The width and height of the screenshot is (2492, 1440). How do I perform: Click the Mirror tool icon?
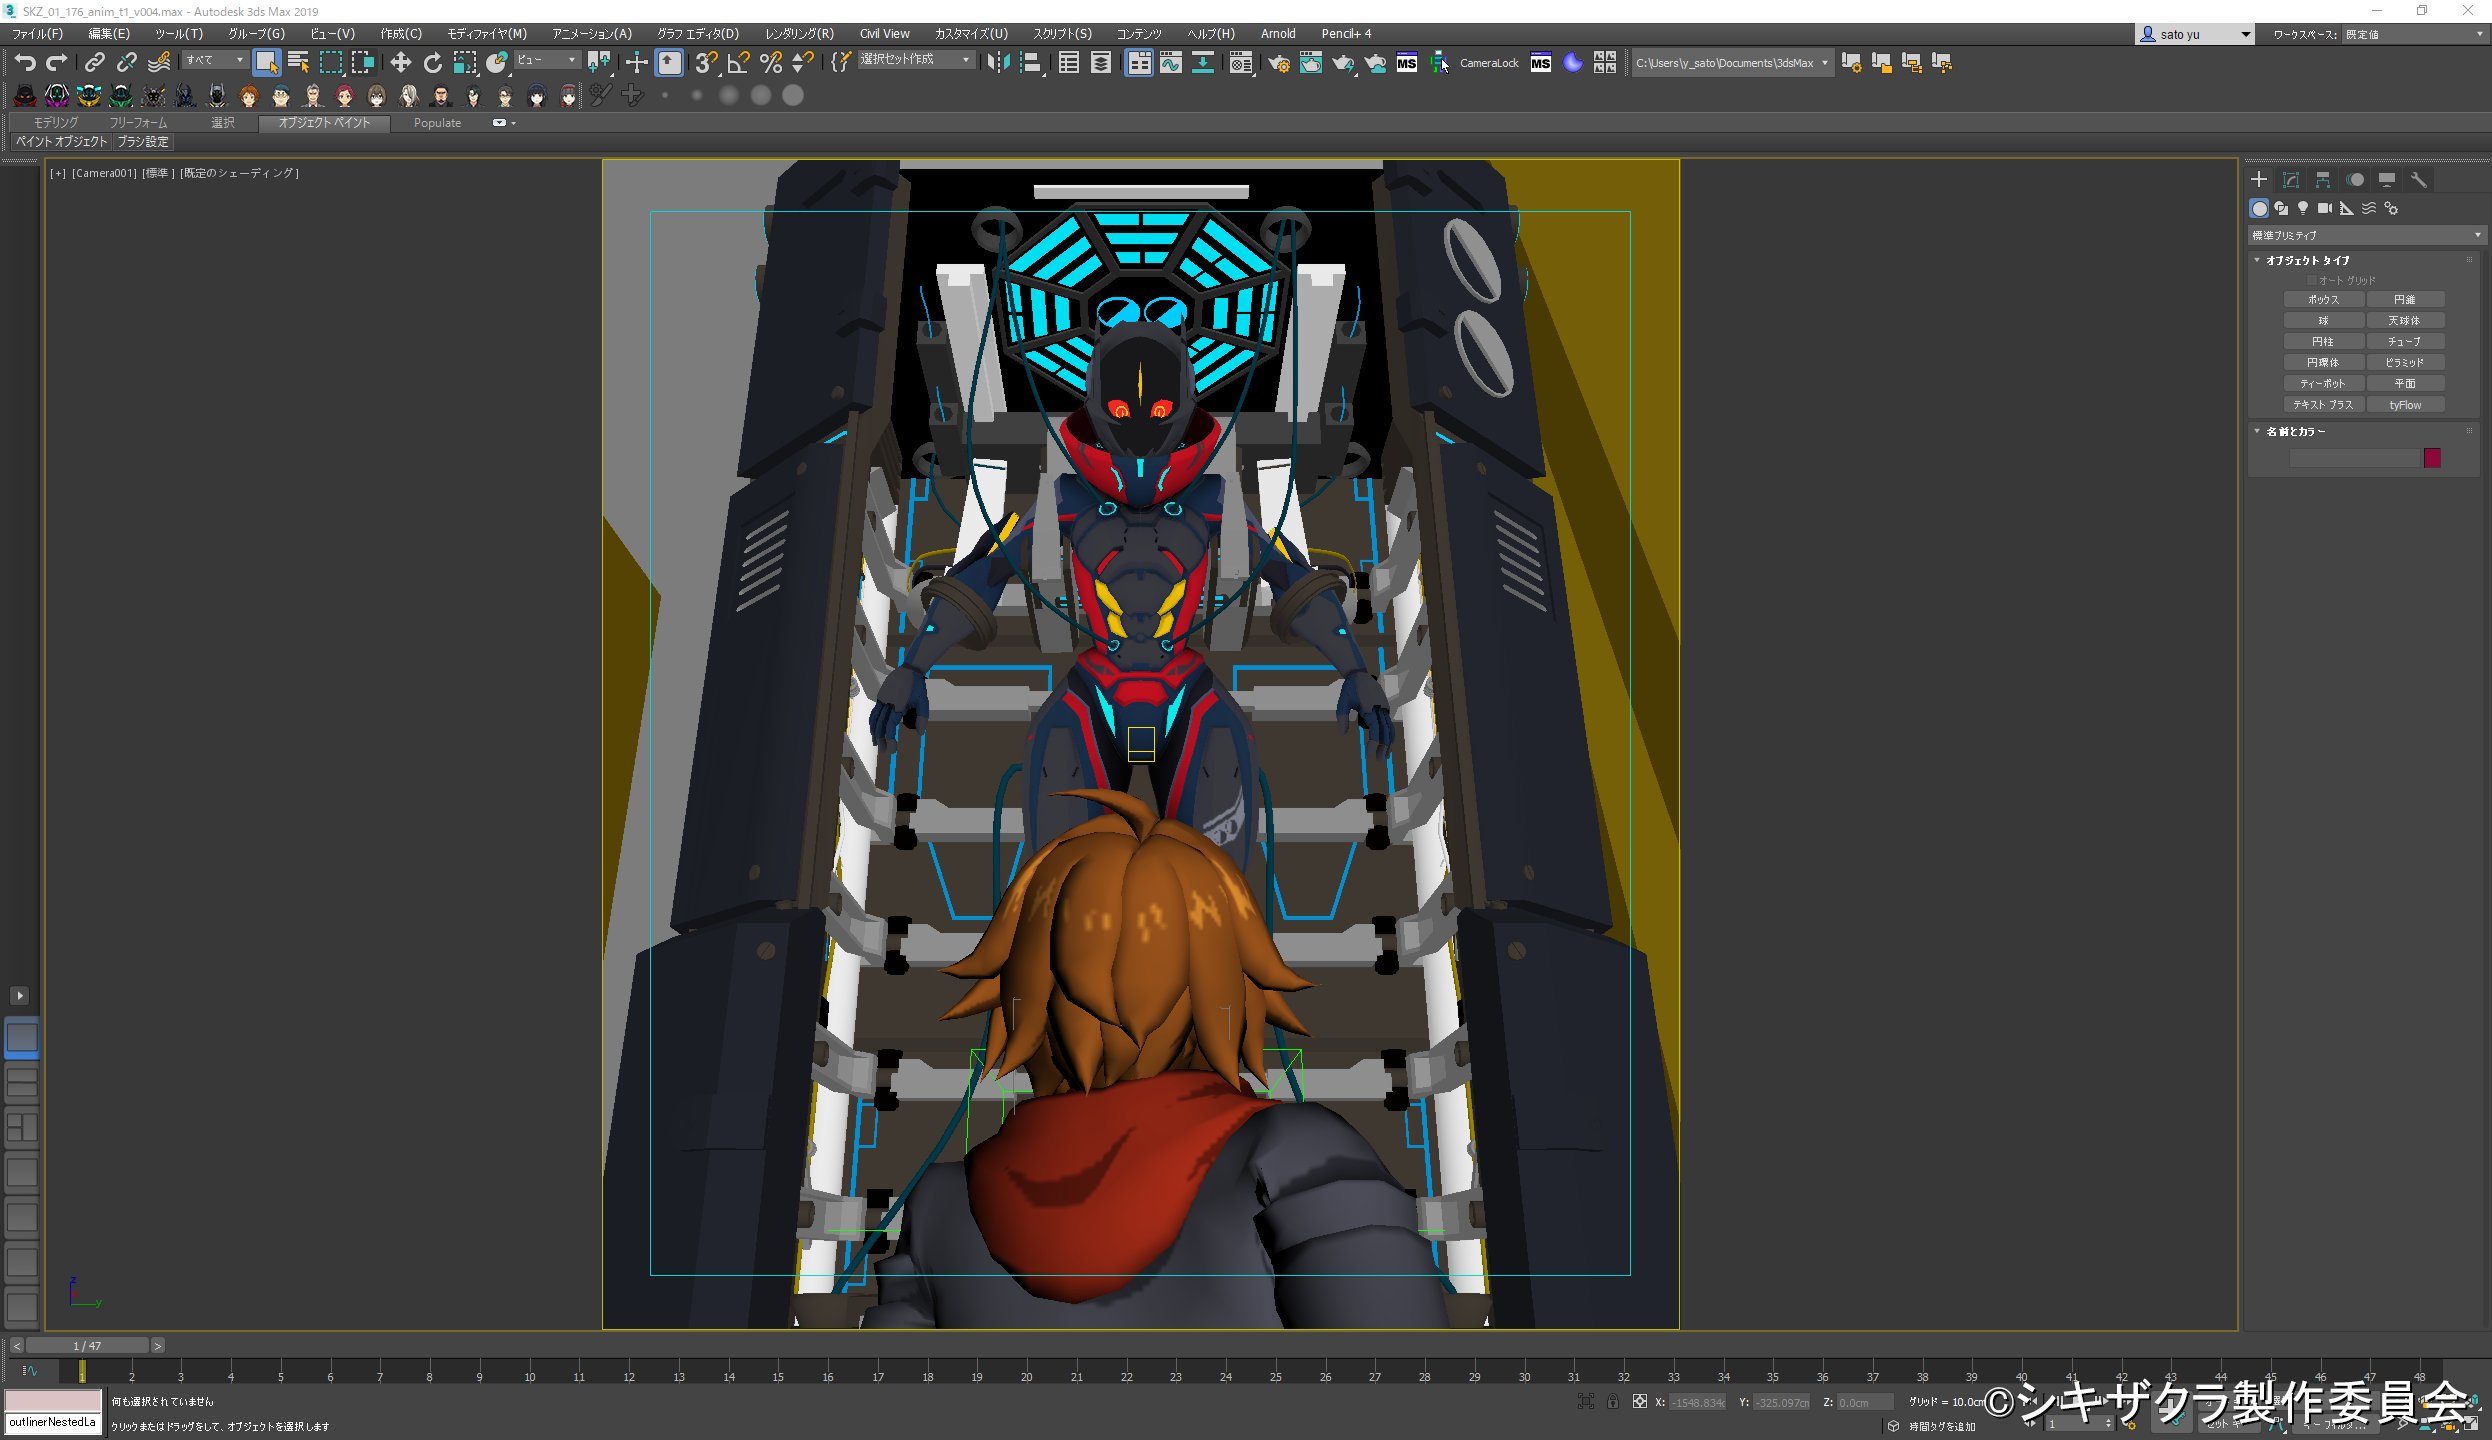point(997,63)
